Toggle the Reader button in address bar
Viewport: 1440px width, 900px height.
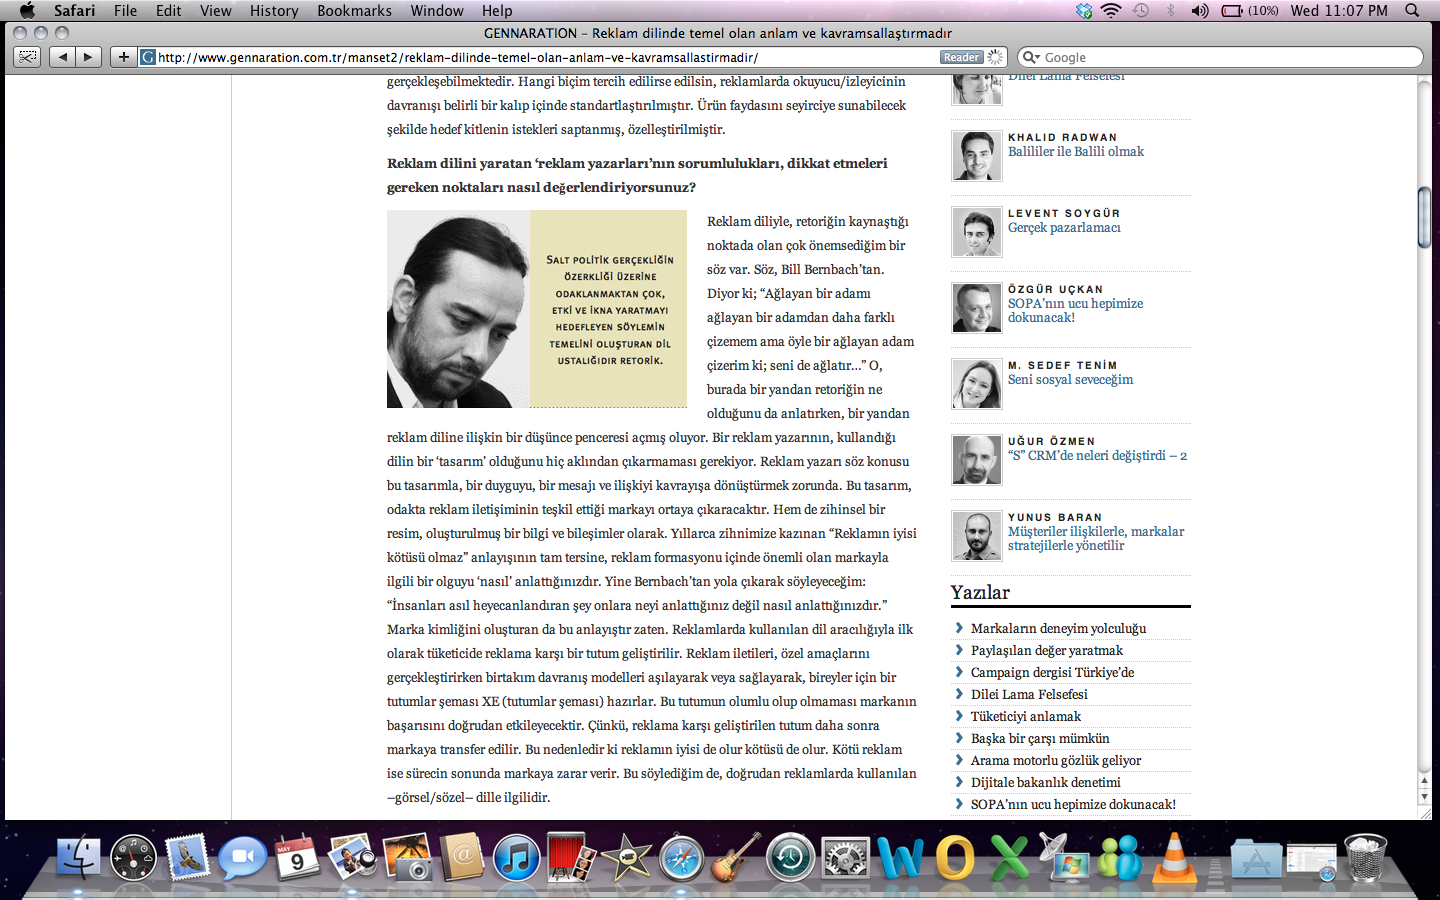pos(961,57)
